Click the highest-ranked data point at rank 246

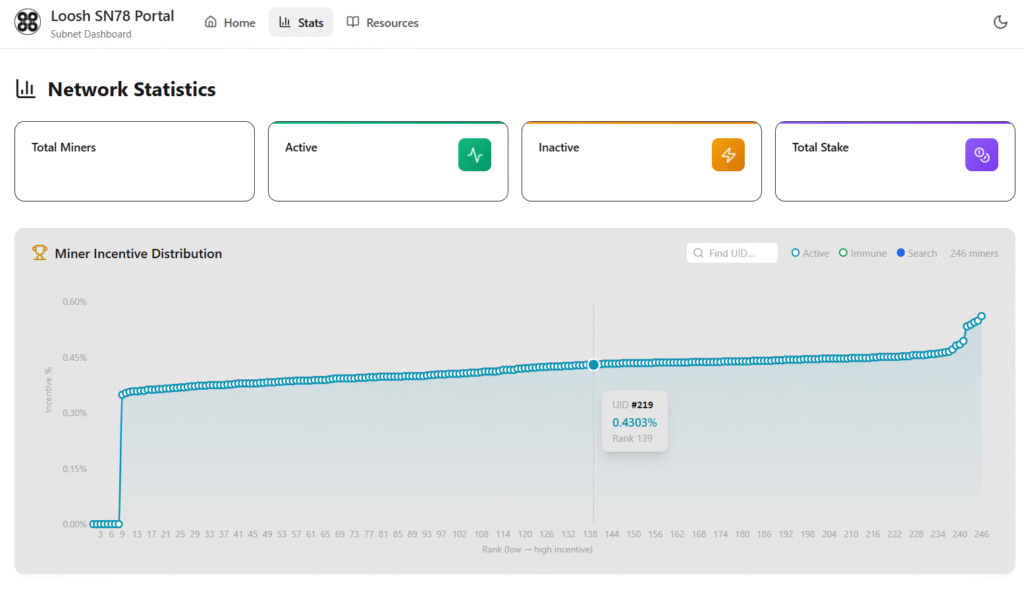coord(981,317)
